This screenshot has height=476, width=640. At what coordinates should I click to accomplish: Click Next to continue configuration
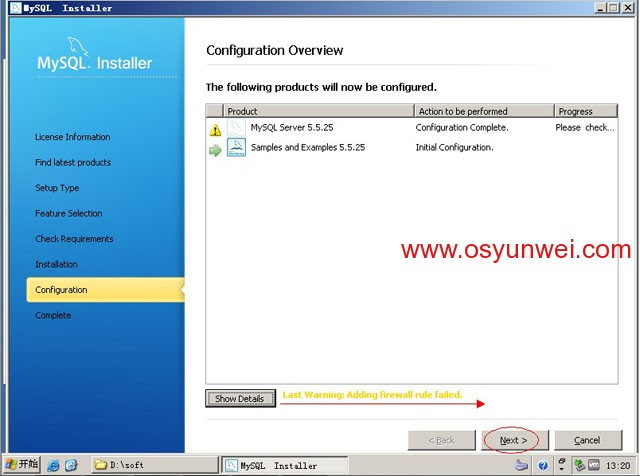click(515, 440)
